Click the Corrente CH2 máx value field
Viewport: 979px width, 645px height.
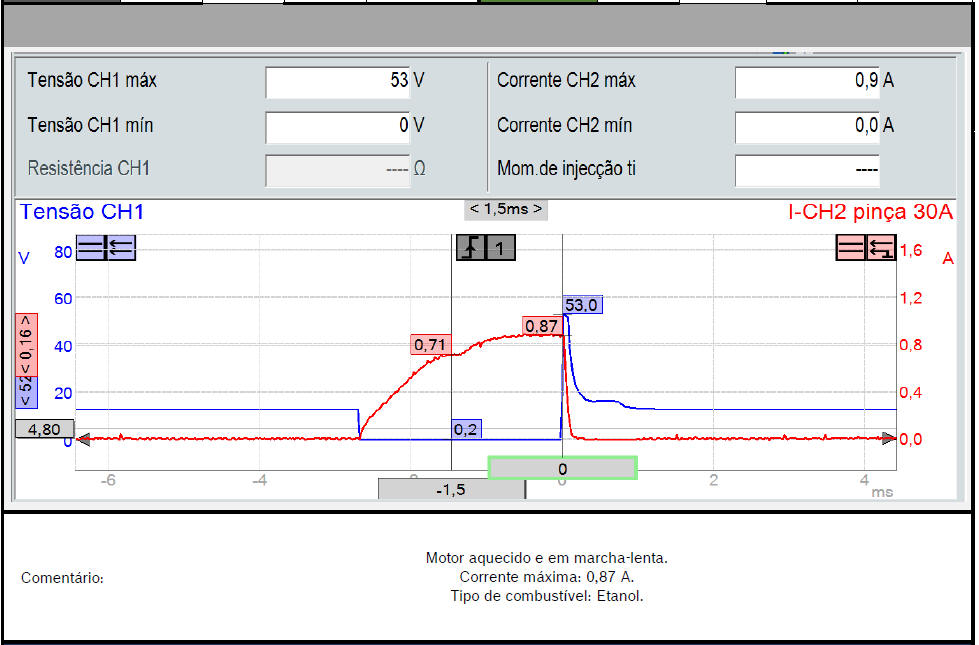pyautogui.click(x=807, y=81)
